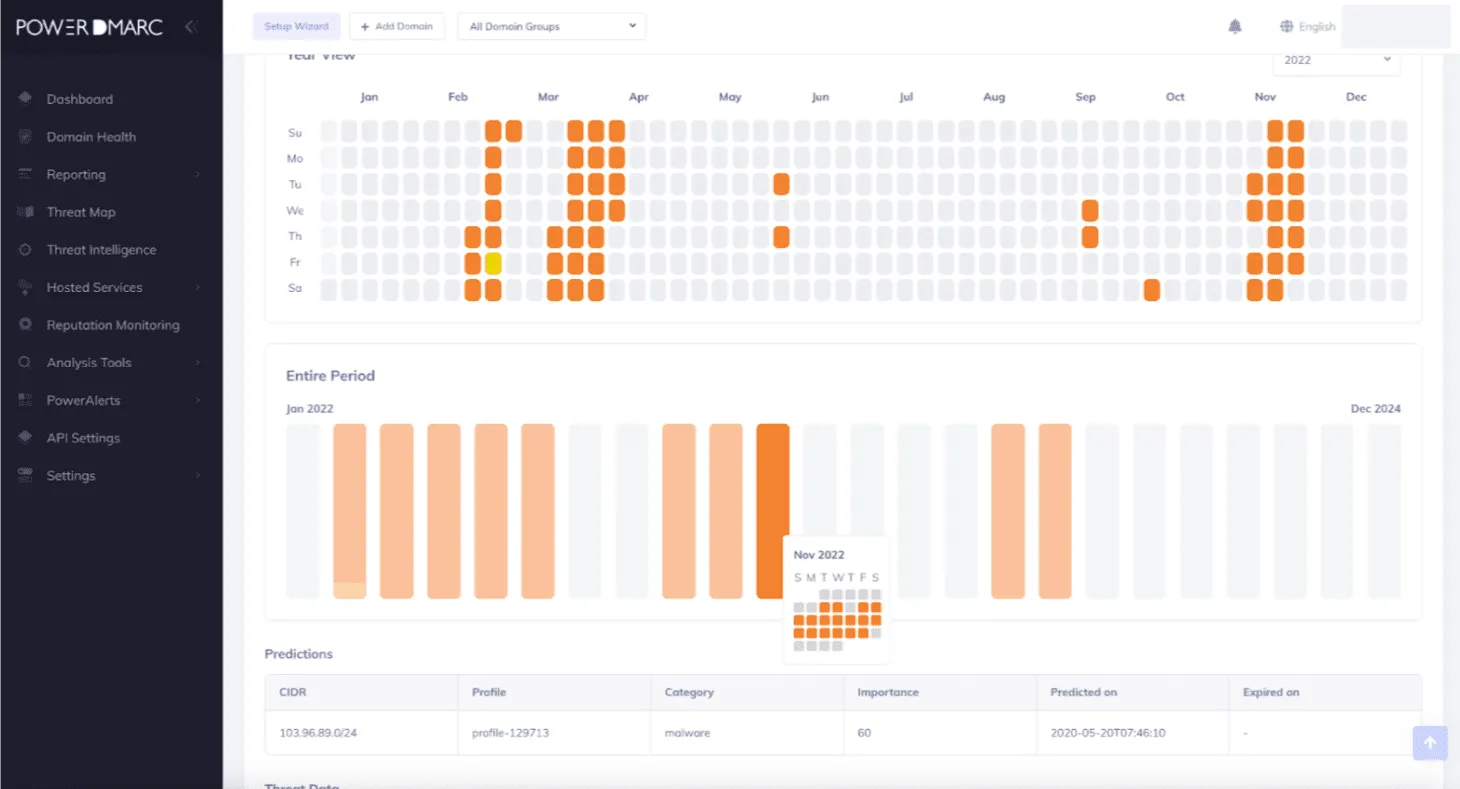Click the Reputation Monitoring icon

[x=26, y=325]
